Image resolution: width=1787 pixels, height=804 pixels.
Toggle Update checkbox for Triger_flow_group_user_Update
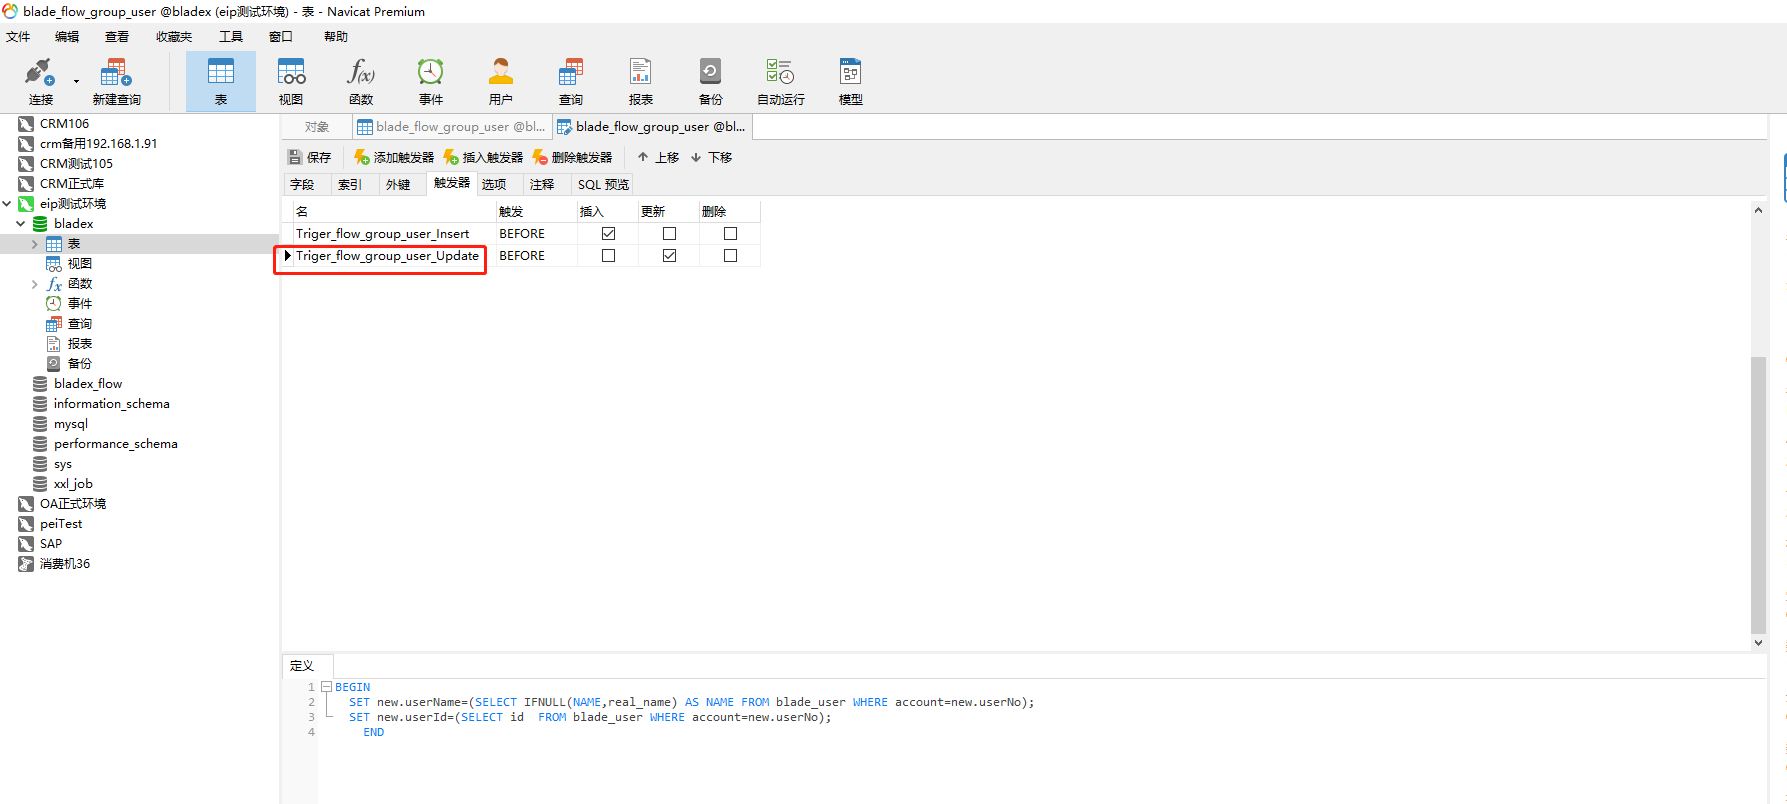(x=669, y=255)
